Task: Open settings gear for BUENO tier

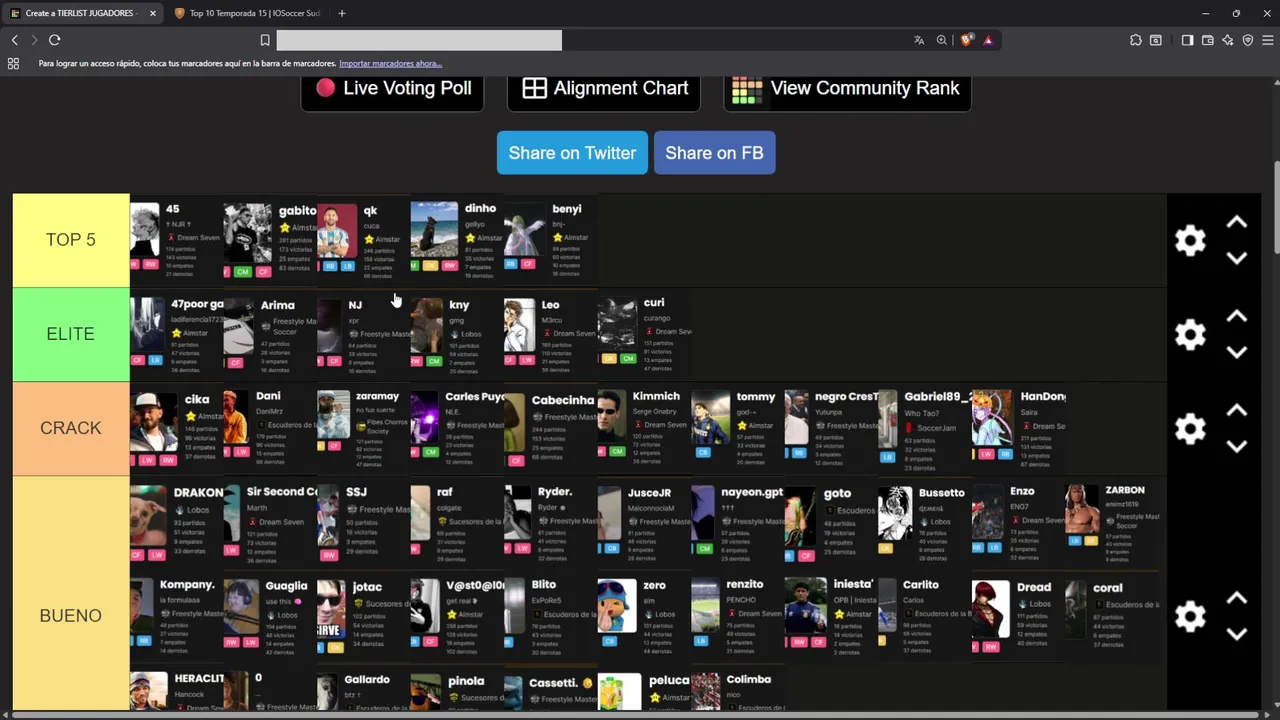Action: tap(1190, 616)
